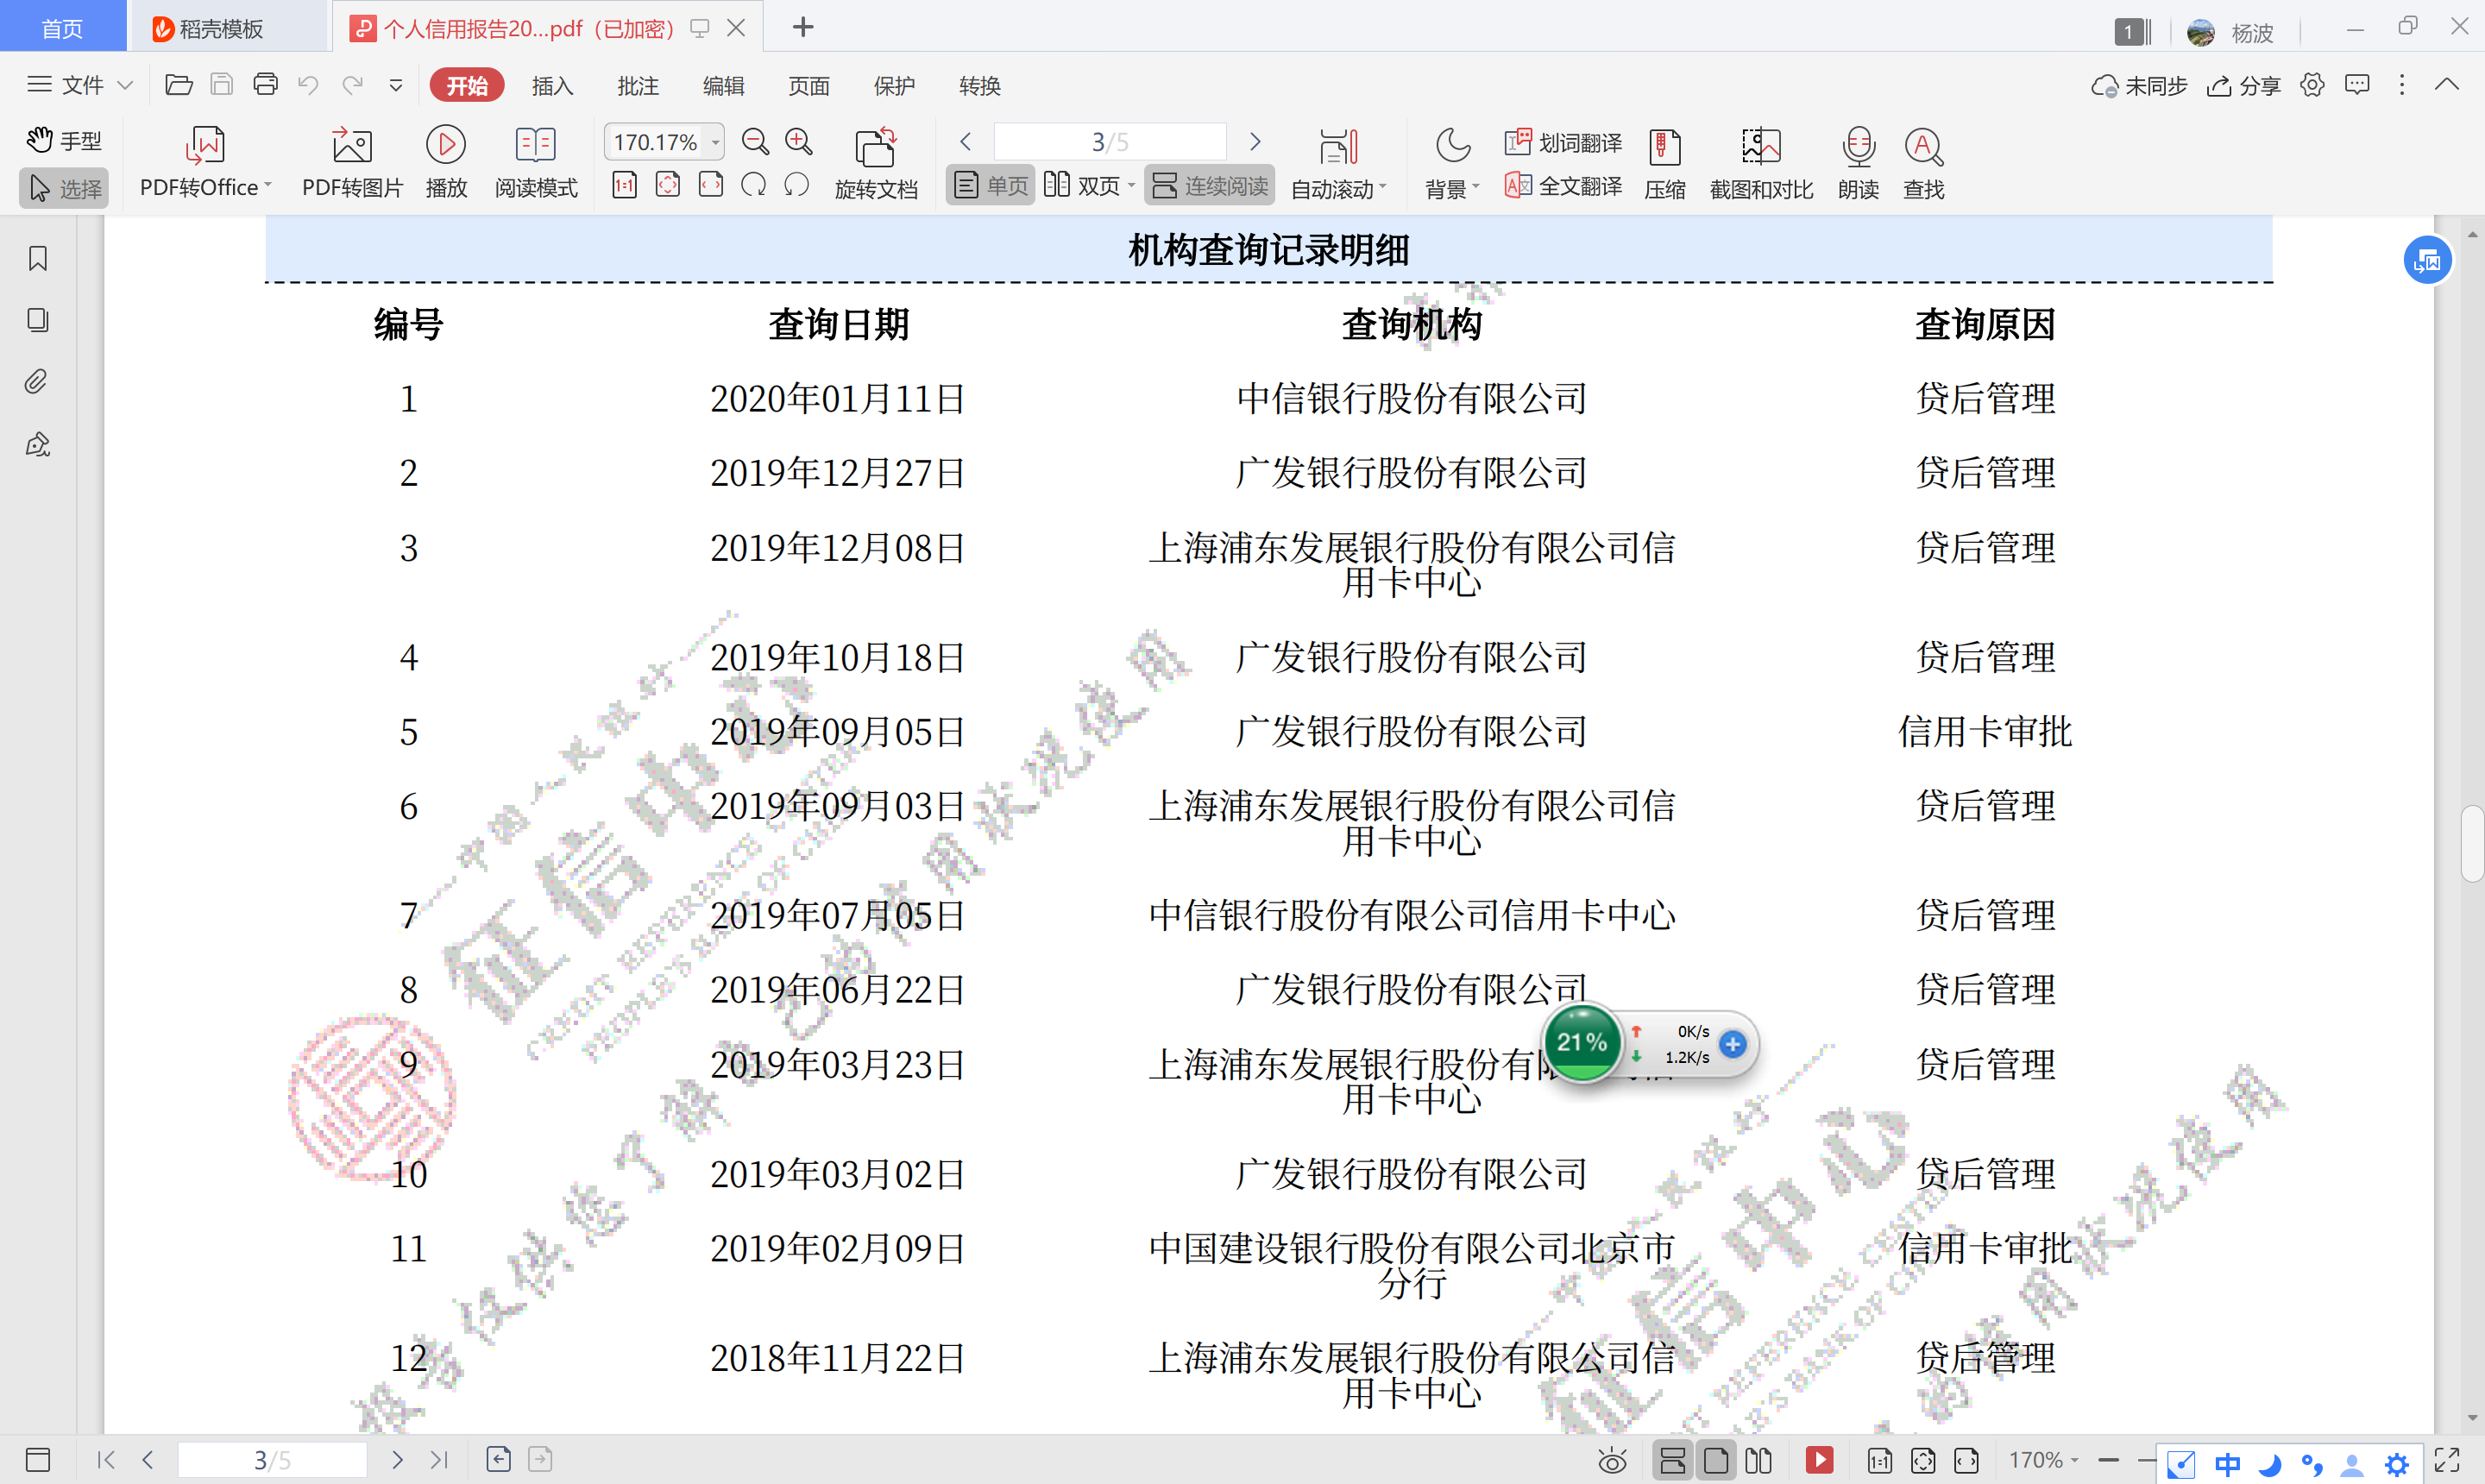
Task: Enable 划词翻译 word translation
Action: [x=1563, y=142]
